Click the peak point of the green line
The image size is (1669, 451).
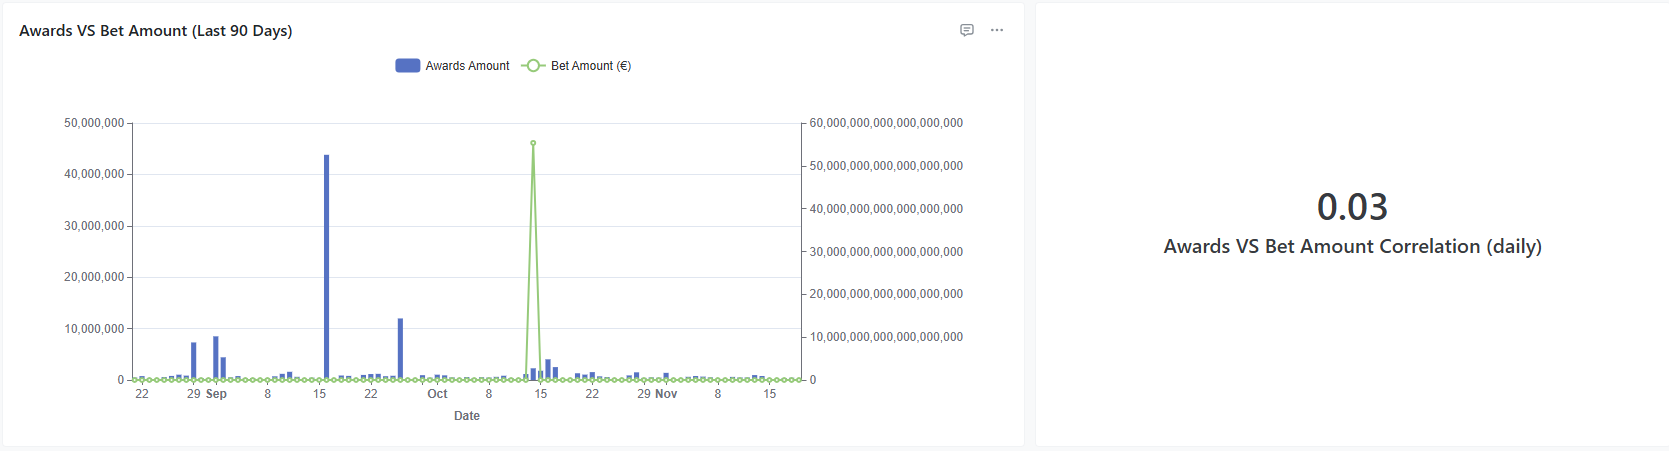533,143
